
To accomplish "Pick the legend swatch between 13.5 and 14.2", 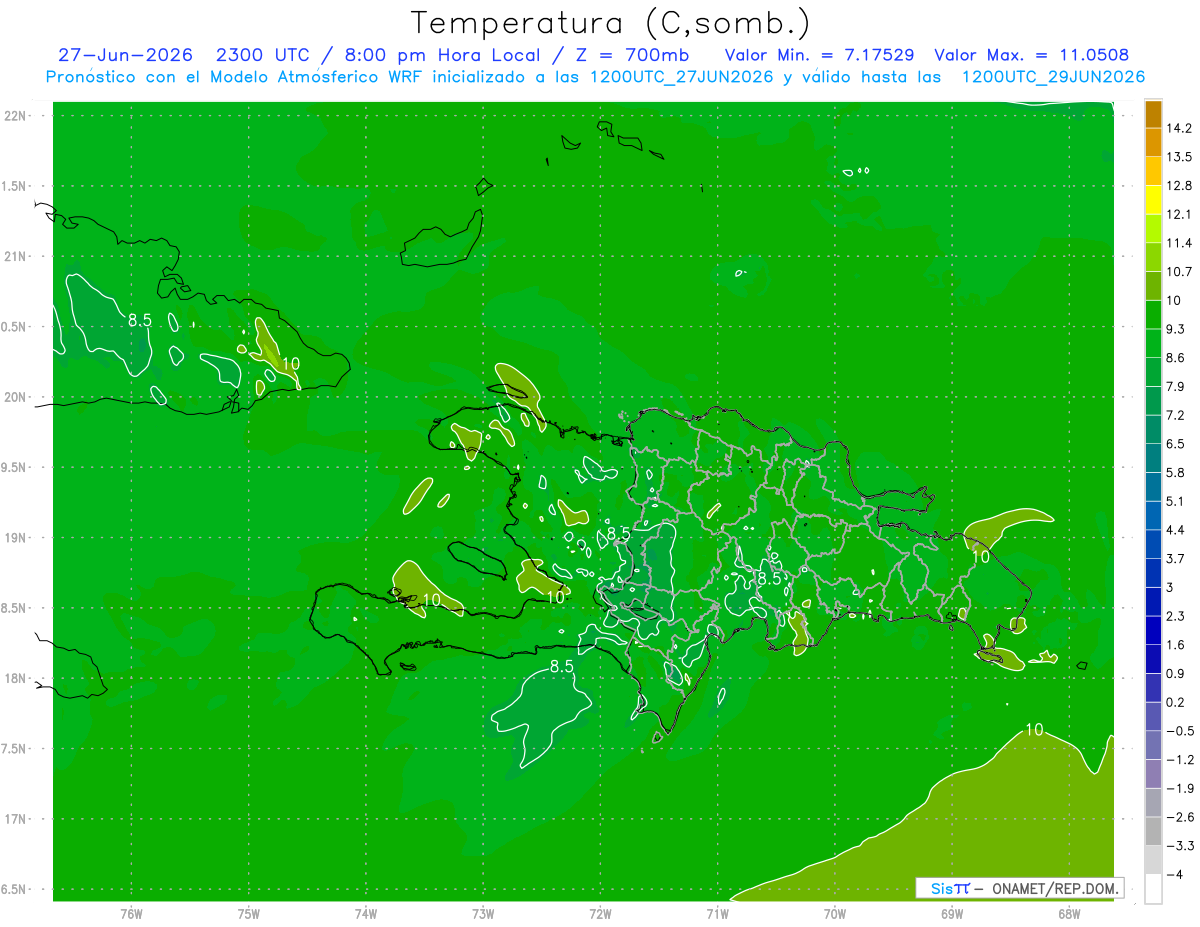I will click(1153, 142).
